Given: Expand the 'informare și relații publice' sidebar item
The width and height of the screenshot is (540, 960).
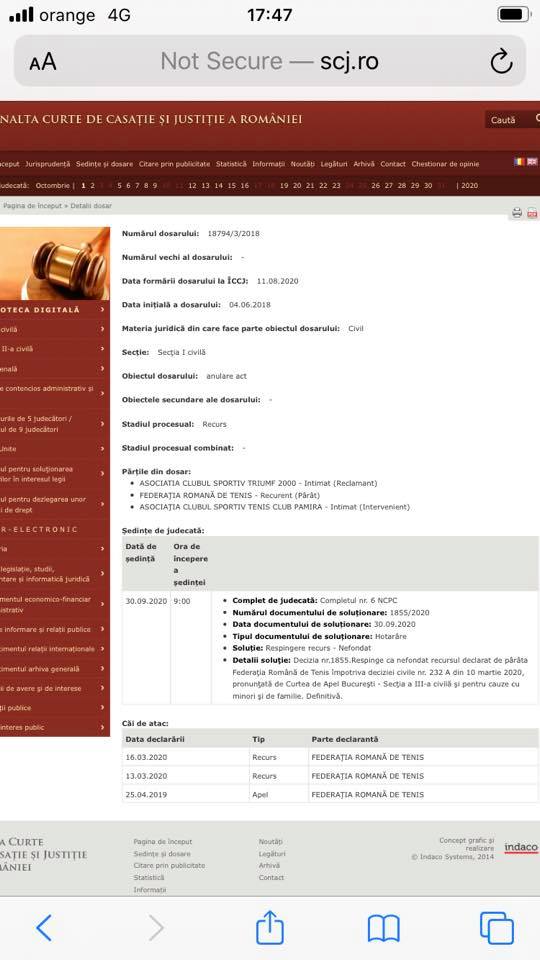Looking at the screenshot, I should tap(103, 629).
